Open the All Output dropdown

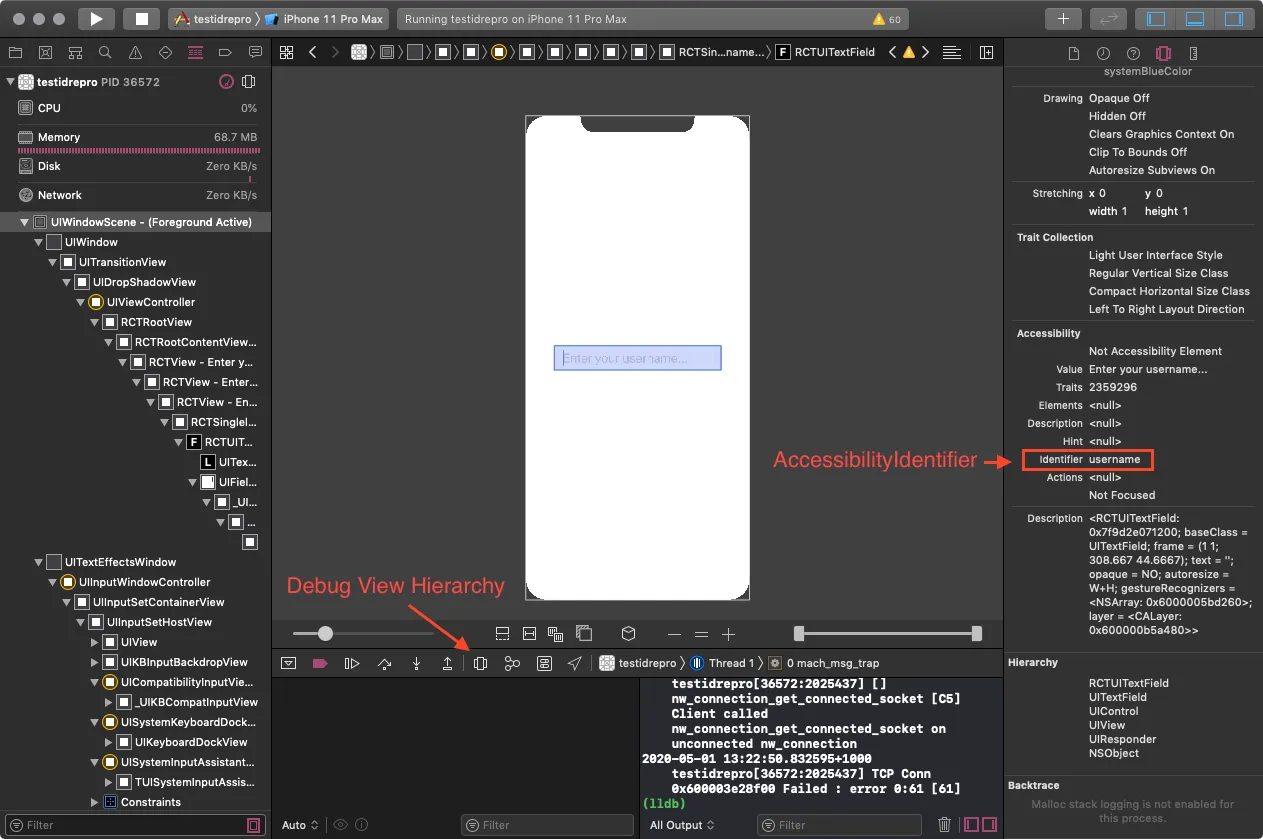(683, 825)
